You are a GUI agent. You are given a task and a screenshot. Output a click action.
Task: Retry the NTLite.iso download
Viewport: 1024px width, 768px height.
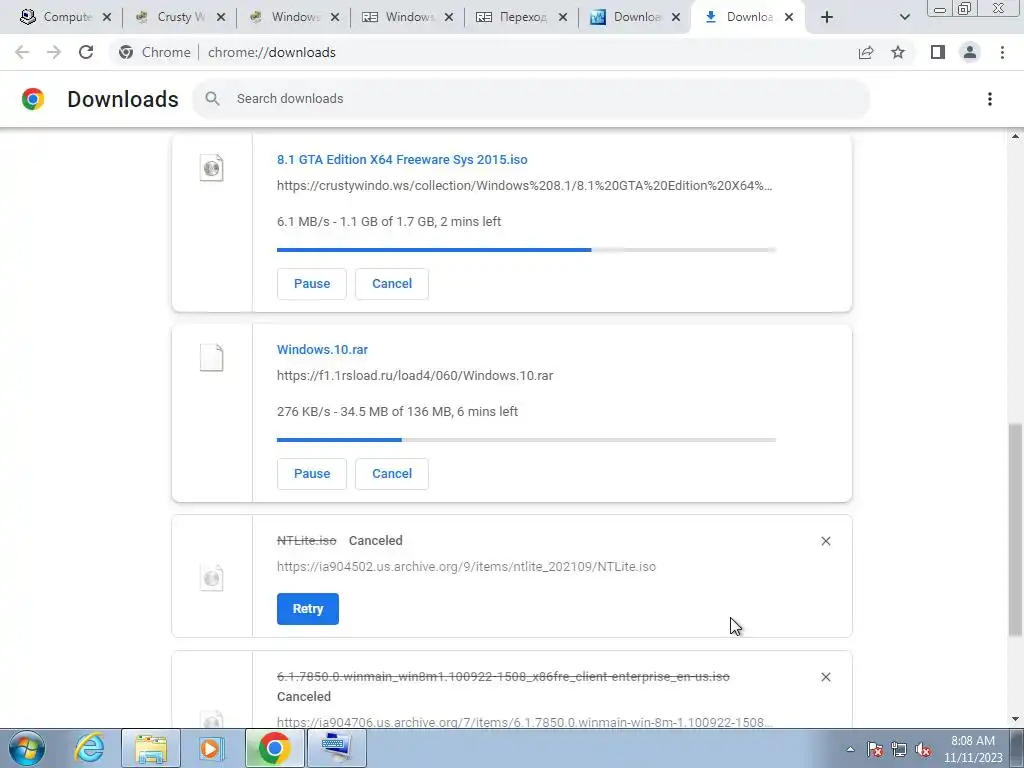click(308, 609)
